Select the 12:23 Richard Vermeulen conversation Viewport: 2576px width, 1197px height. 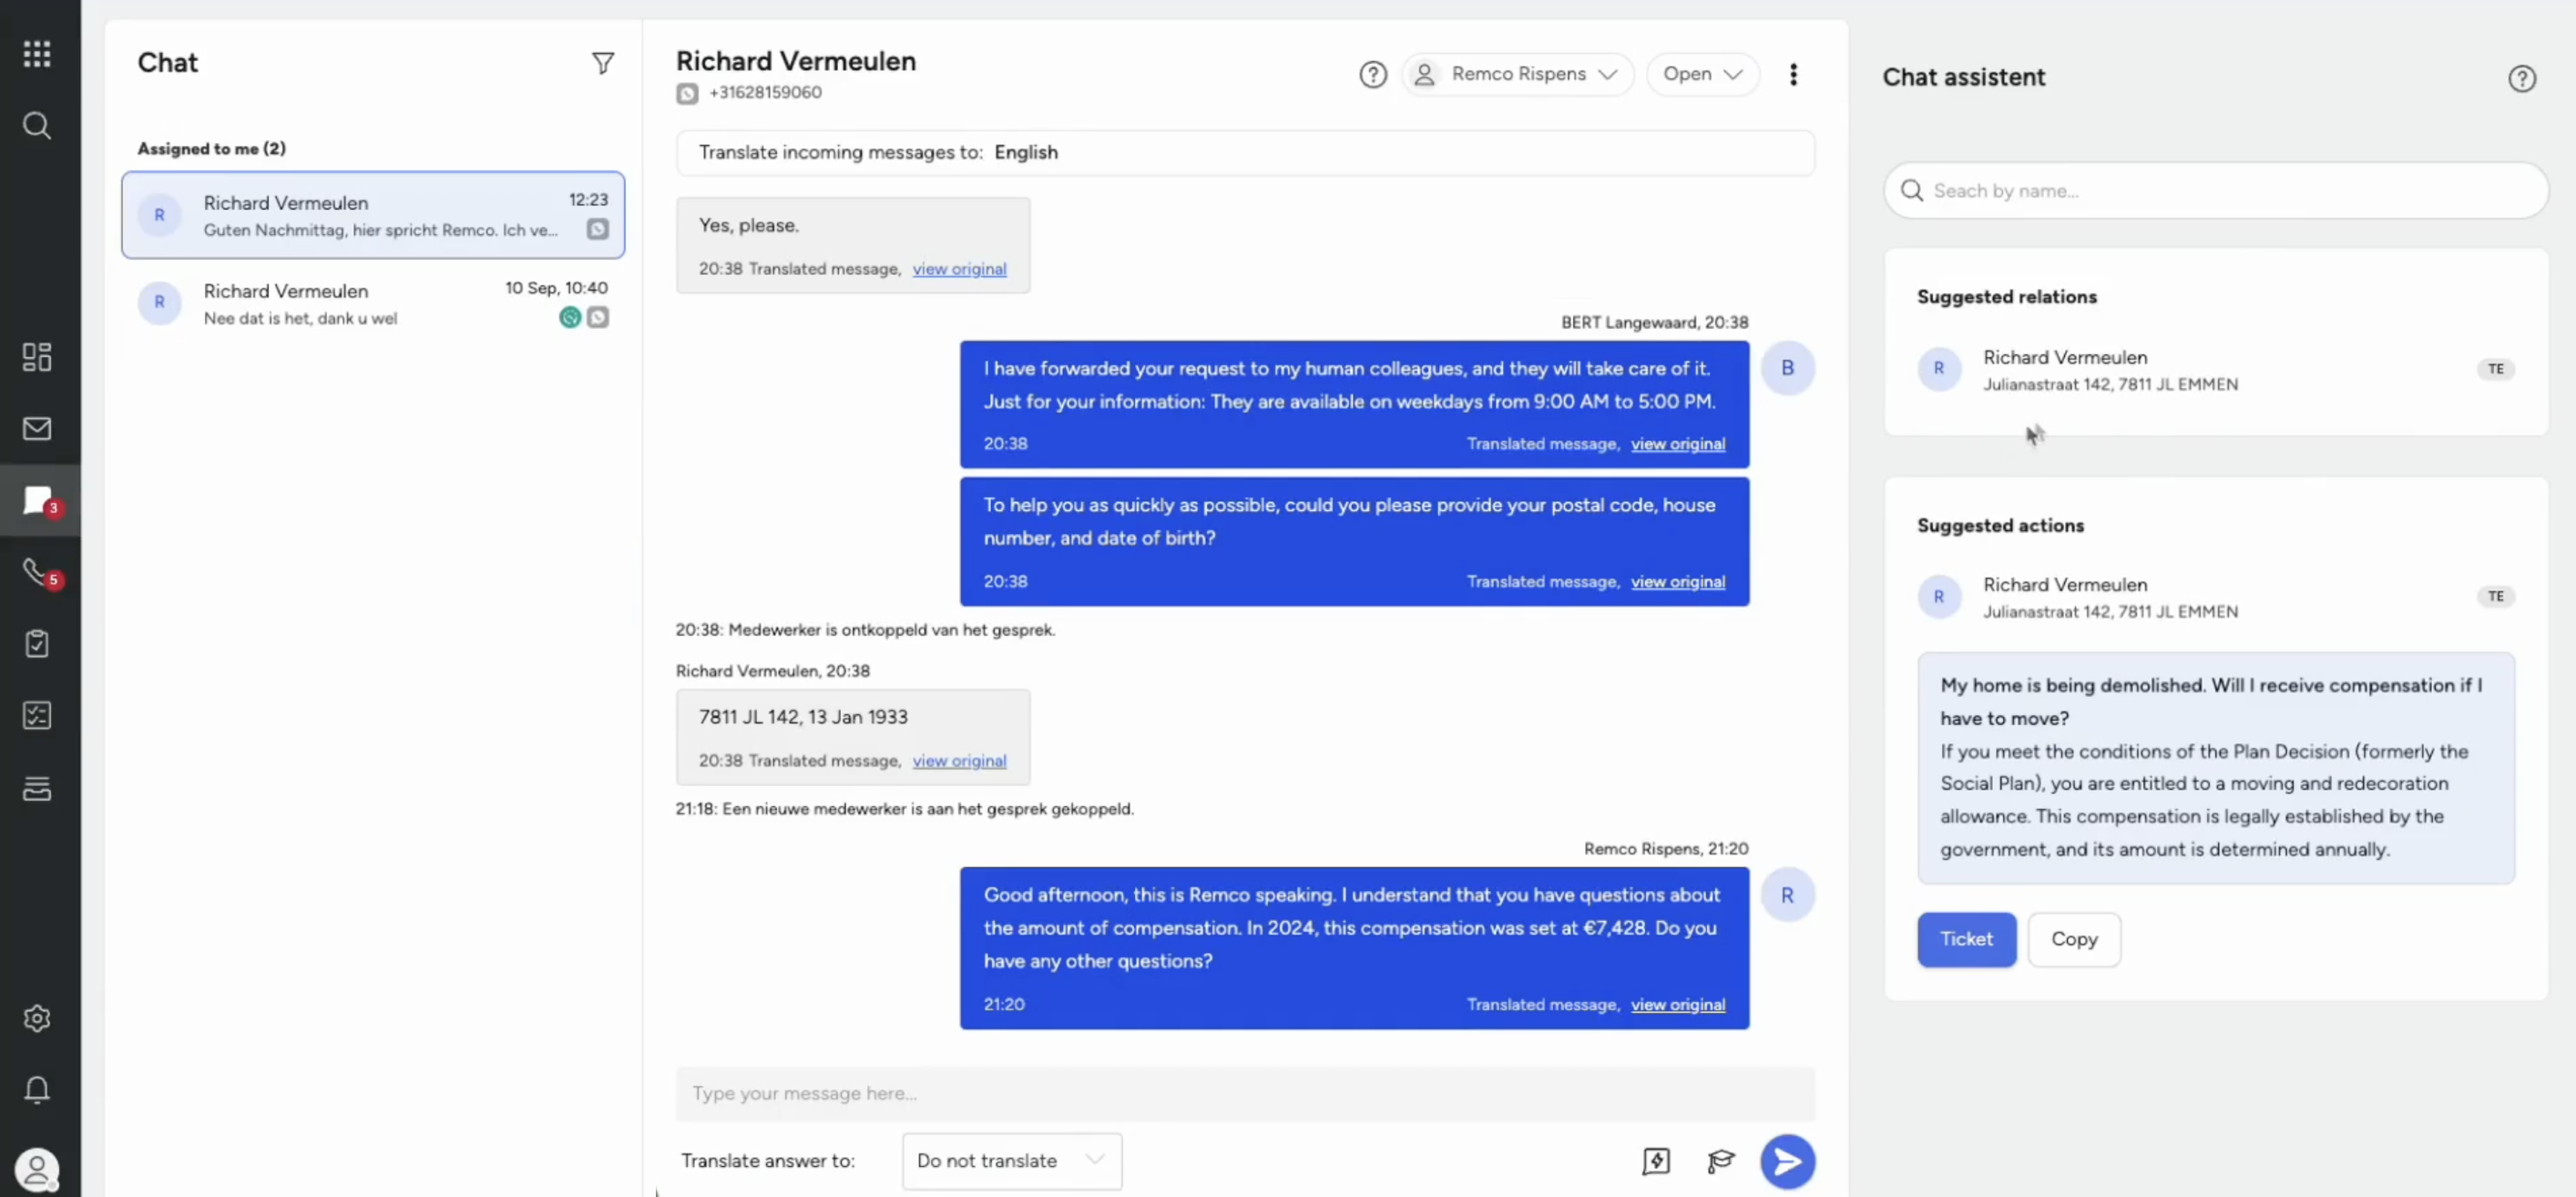coord(373,215)
